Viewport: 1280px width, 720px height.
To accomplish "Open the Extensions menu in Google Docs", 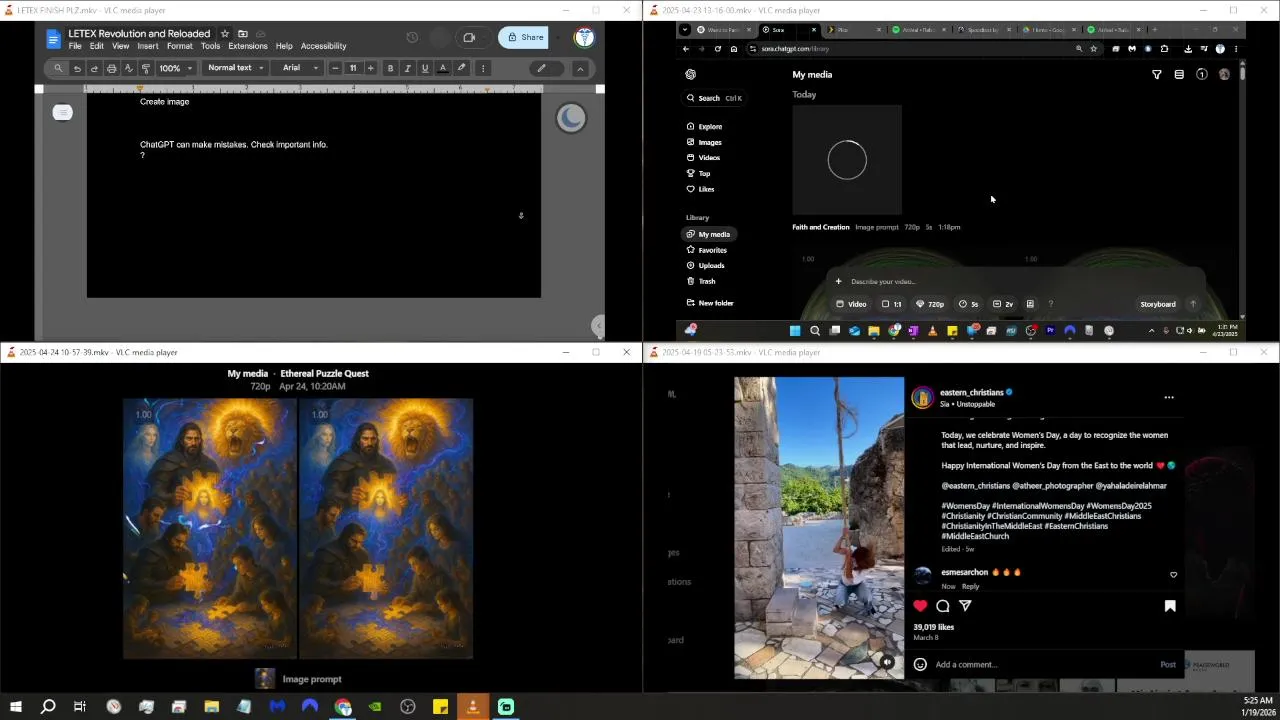I will click(248, 46).
